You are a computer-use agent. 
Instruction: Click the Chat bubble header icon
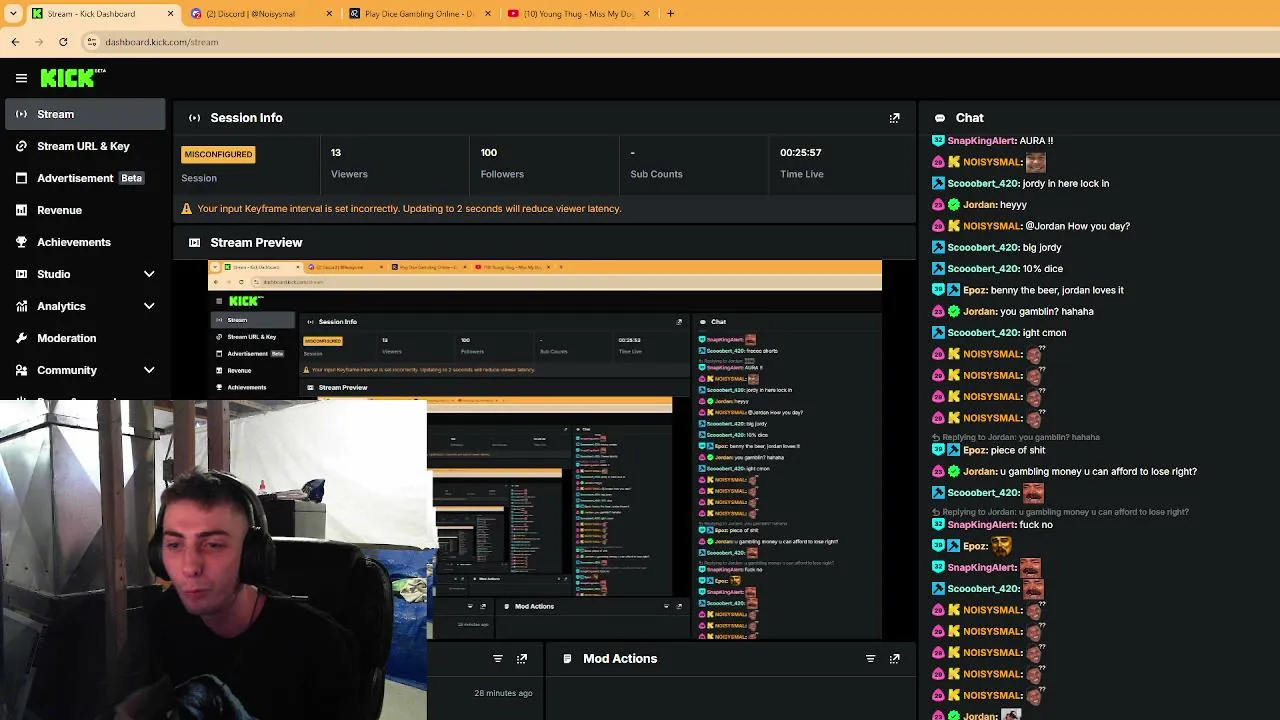[940, 118]
